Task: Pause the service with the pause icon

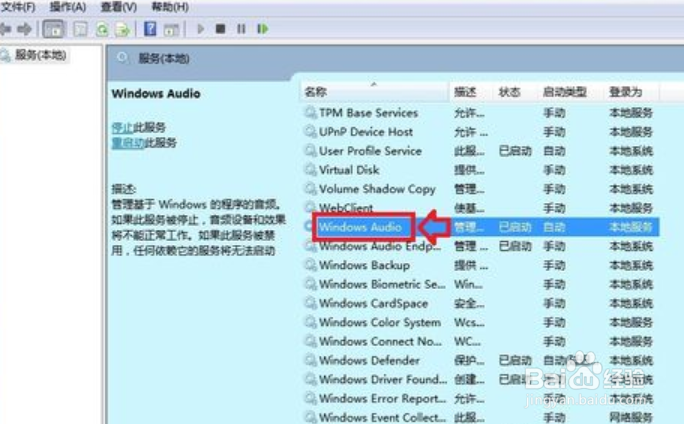Action: point(241,29)
